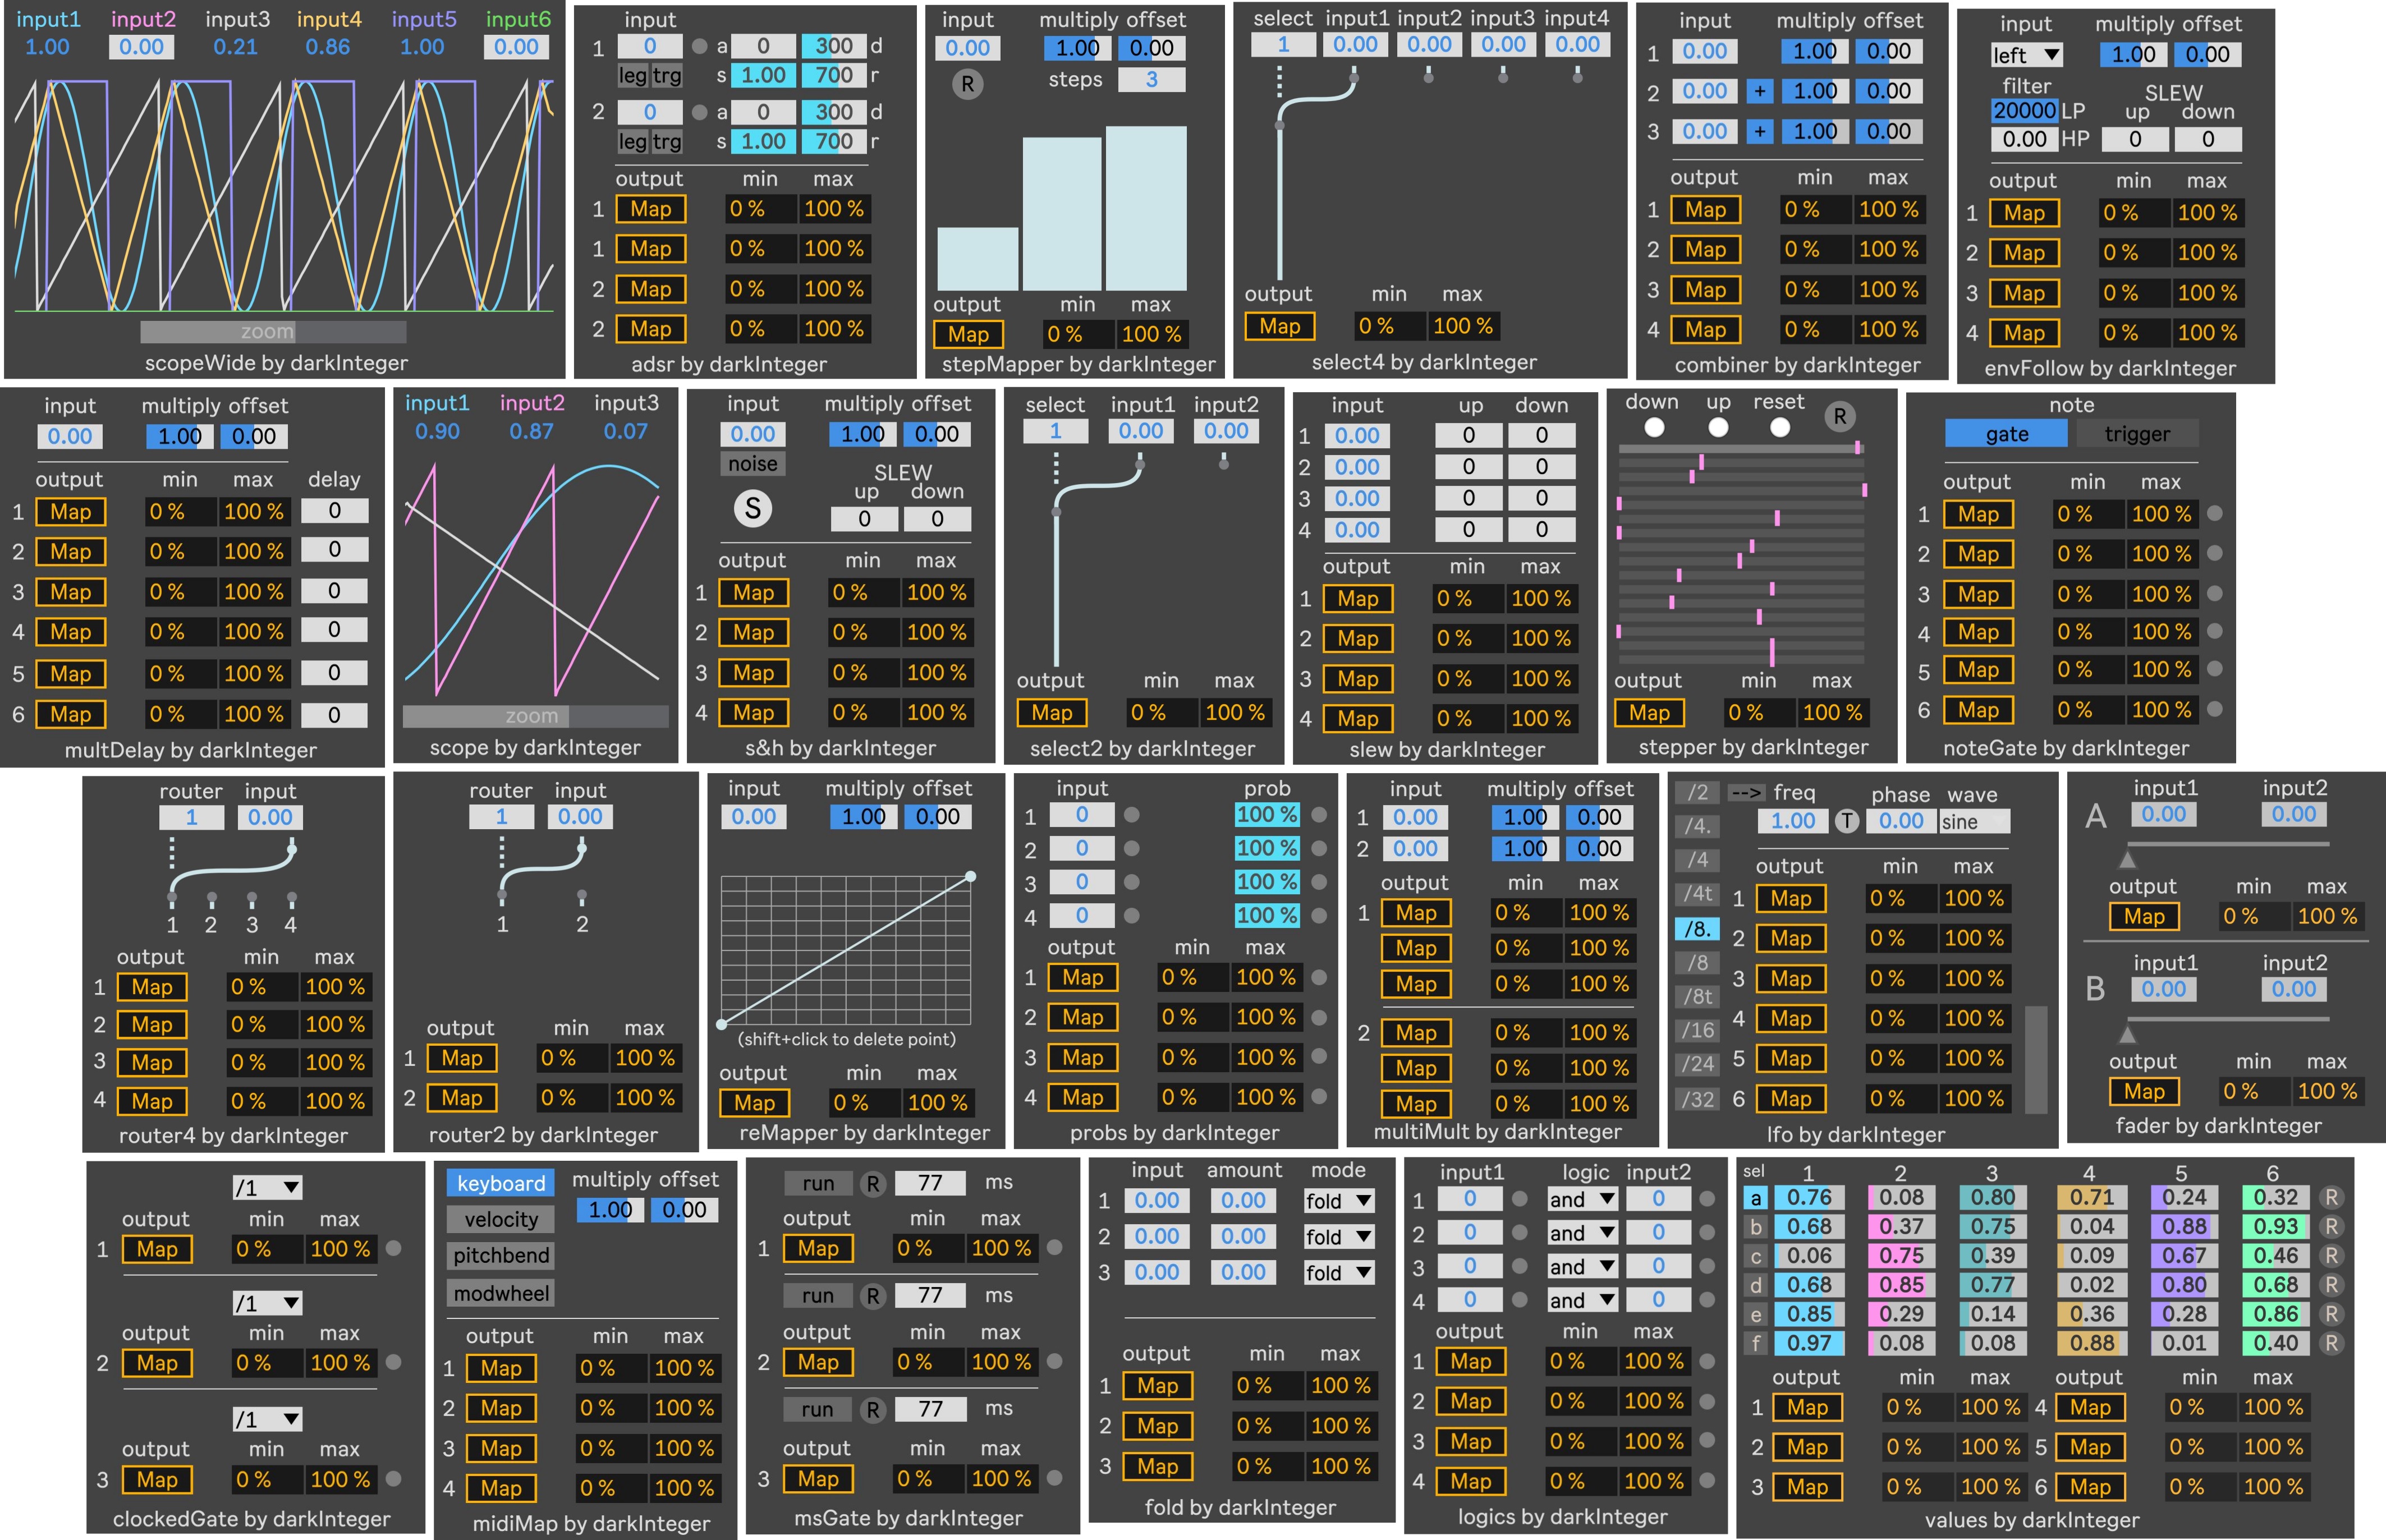Enable trigger mode in noteGate

(x=2136, y=434)
